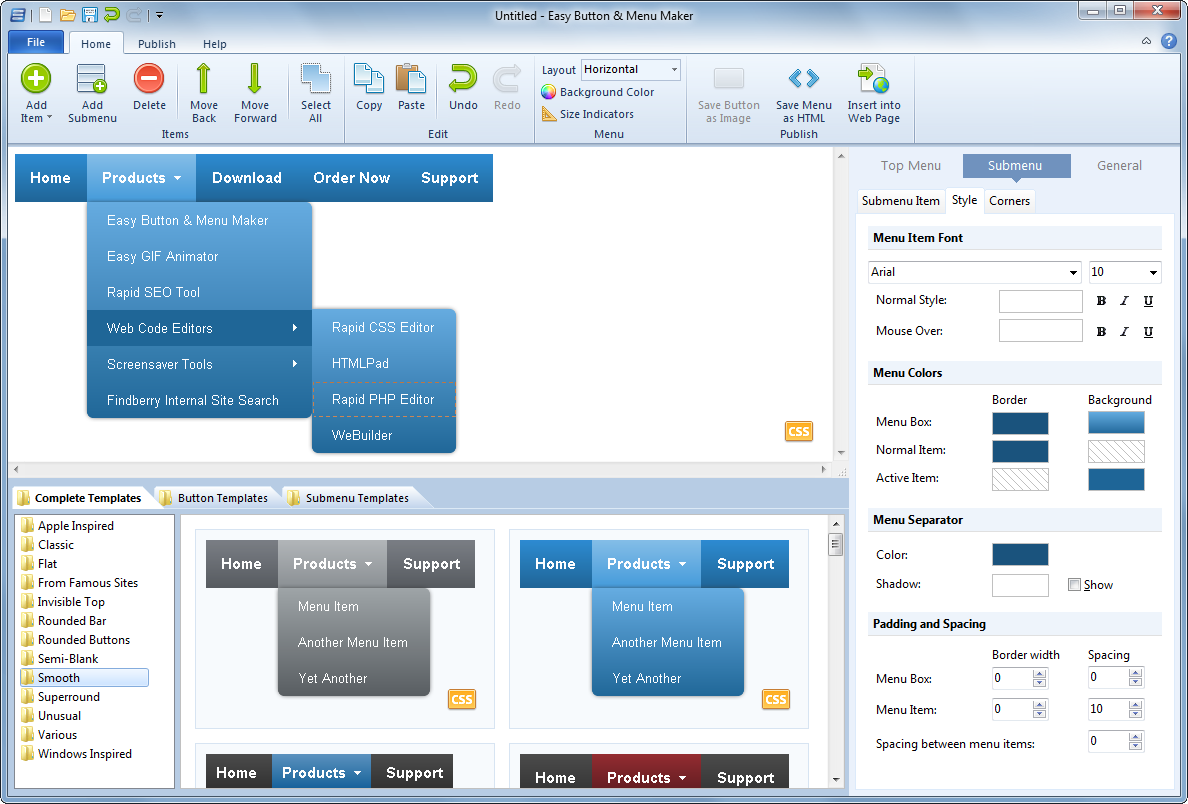Click the Undo icon in ribbon
The height and width of the screenshot is (804, 1188).
(463, 80)
